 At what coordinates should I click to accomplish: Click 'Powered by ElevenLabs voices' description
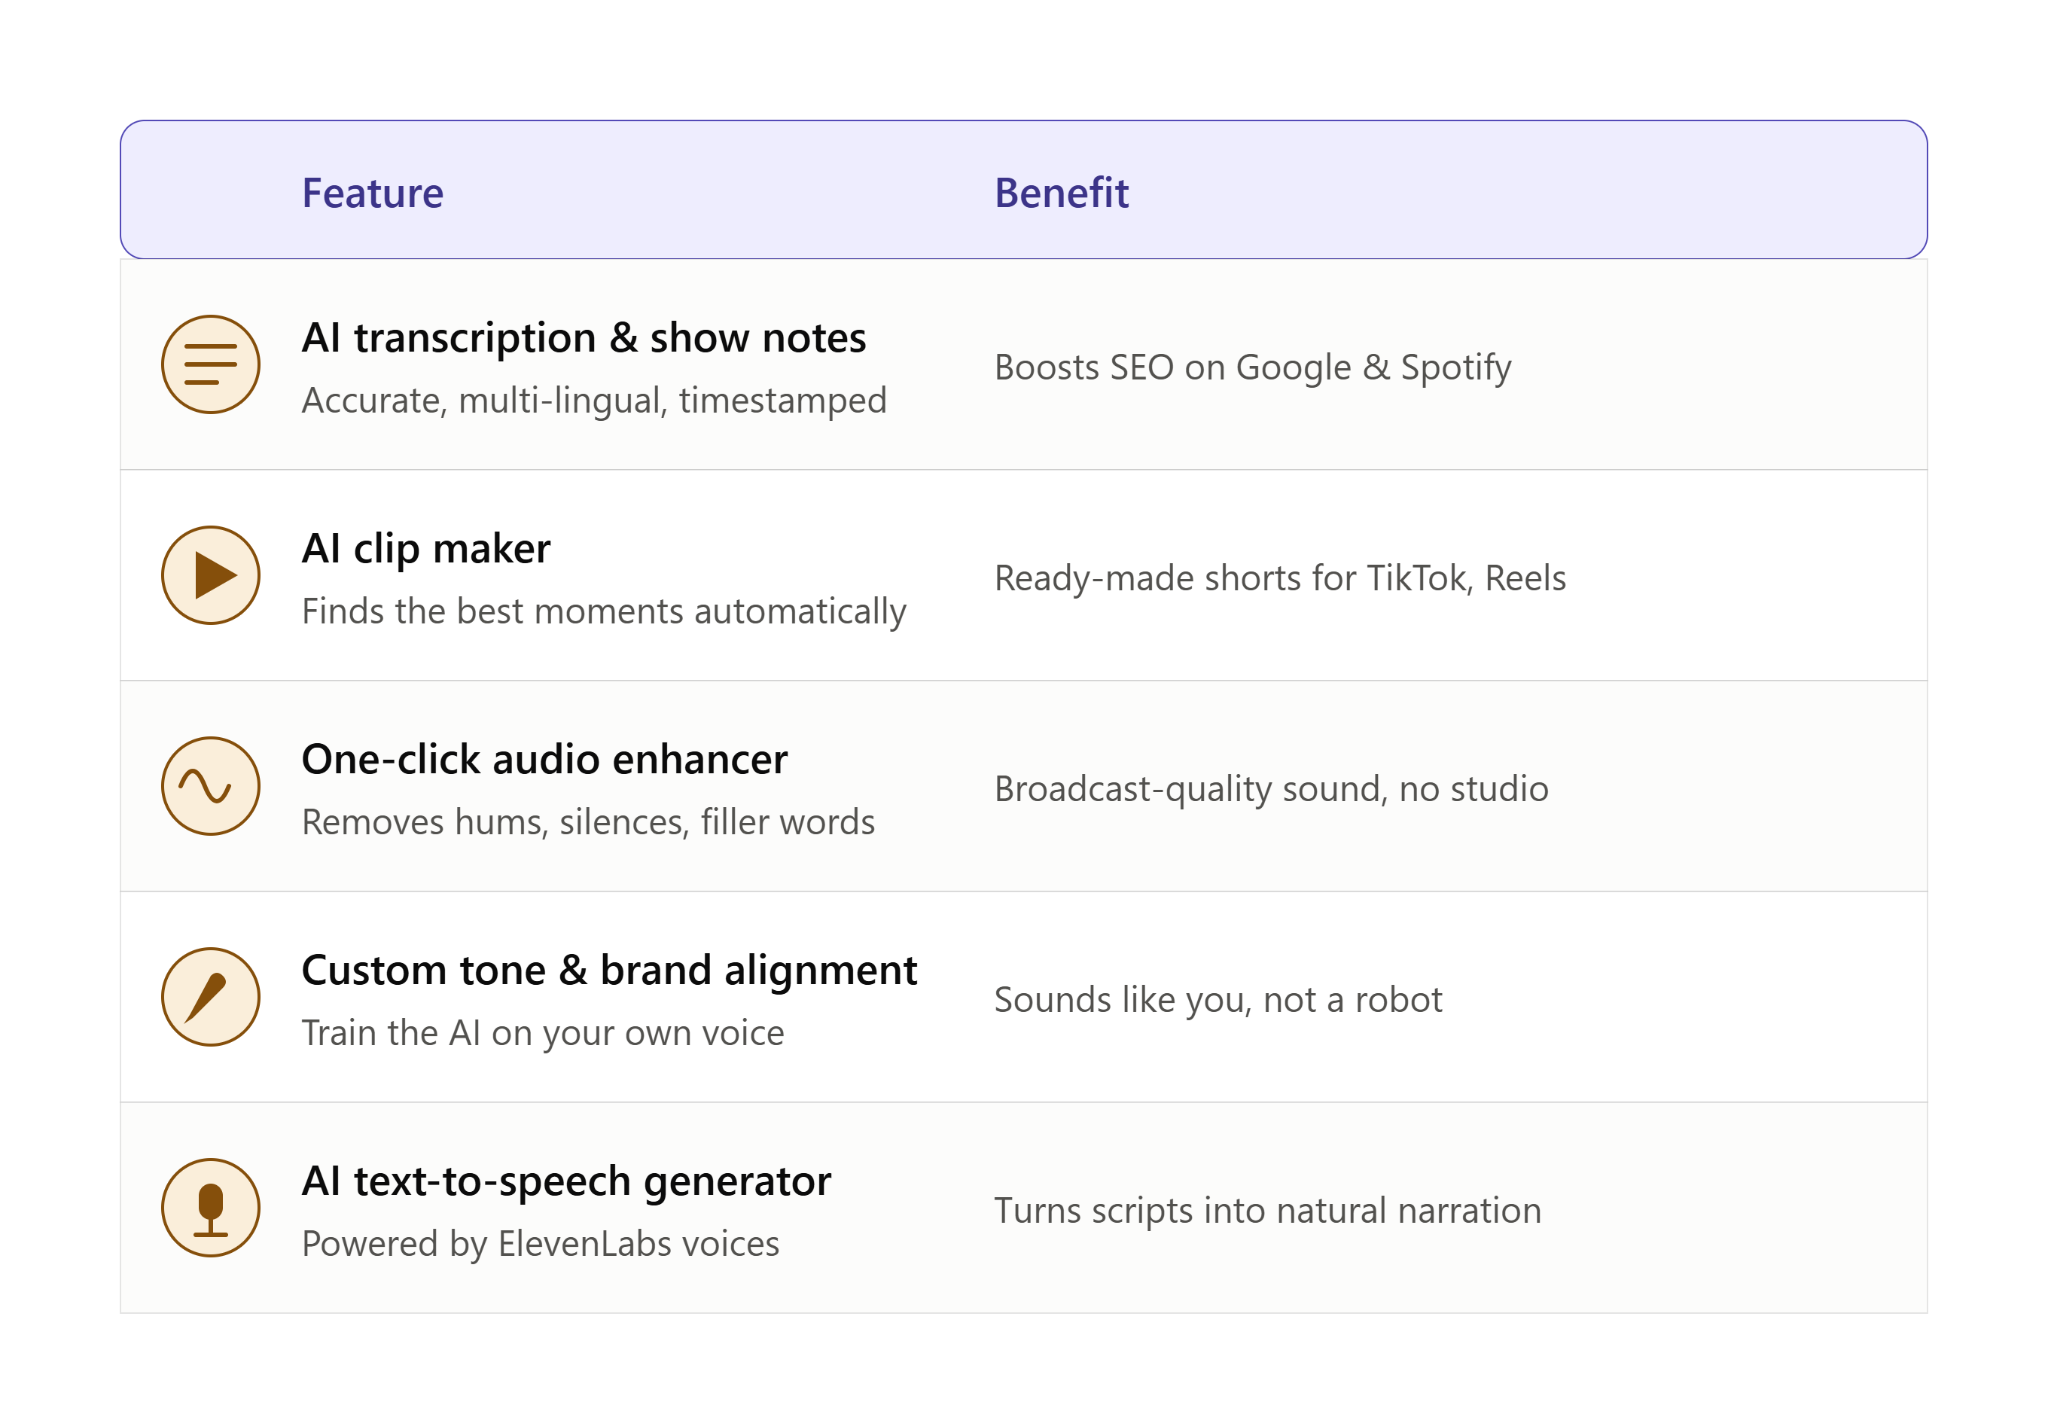[x=540, y=1244]
